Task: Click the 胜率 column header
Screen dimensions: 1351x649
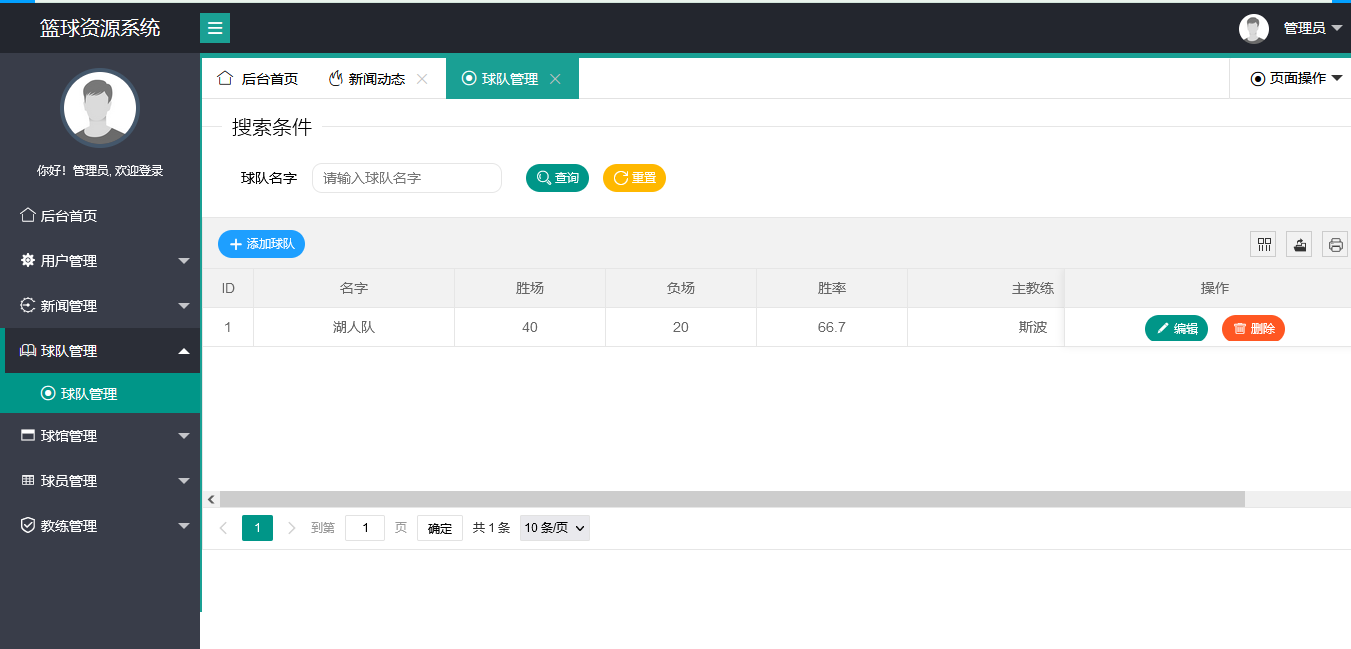Action: [832, 288]
